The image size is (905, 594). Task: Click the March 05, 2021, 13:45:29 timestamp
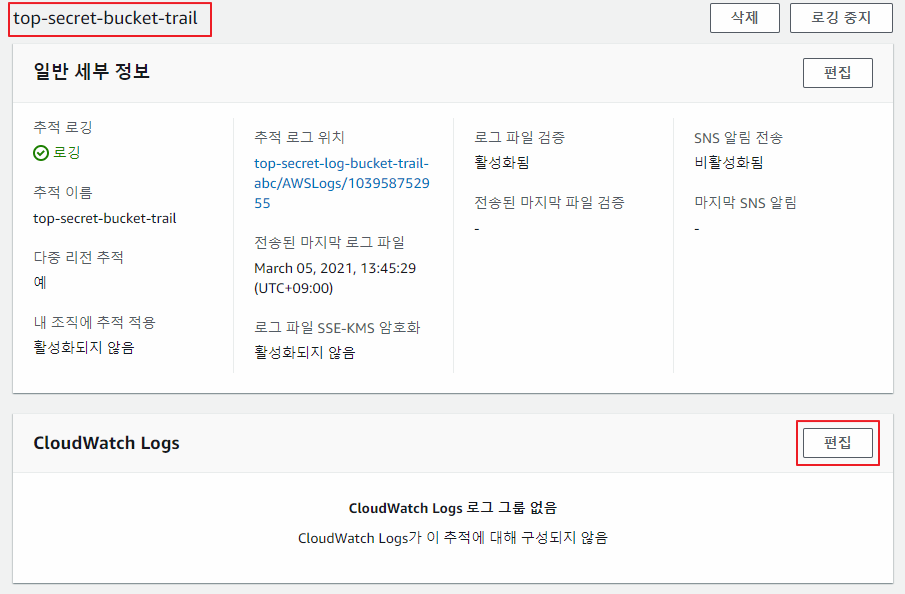tap(335, 278)
